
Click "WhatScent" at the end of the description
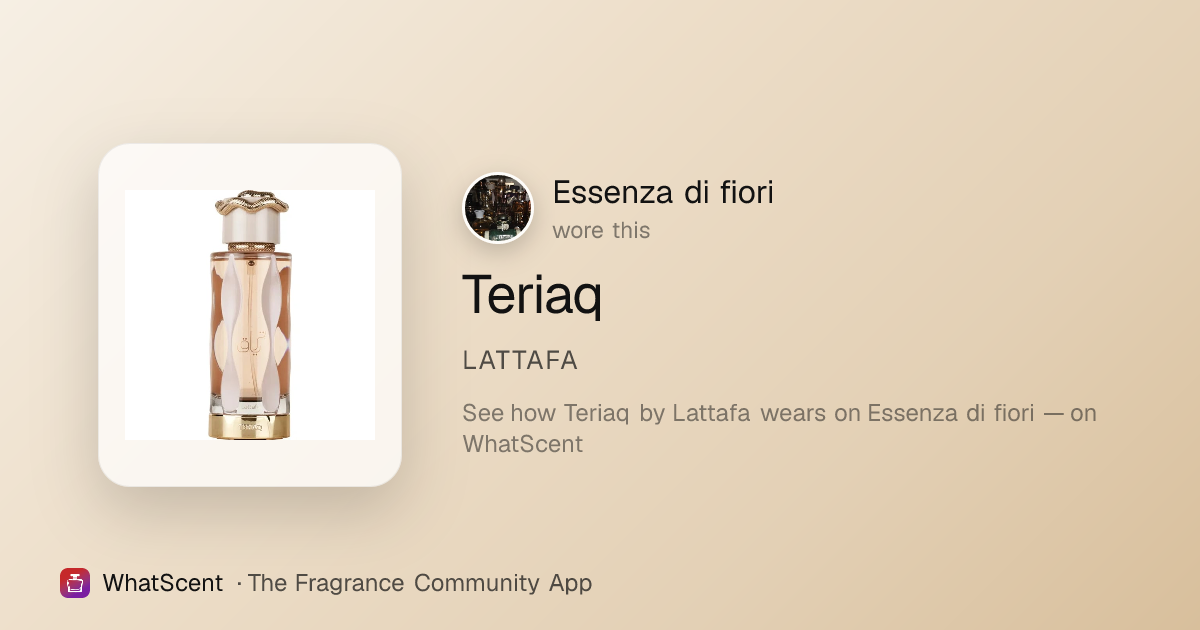(522, 444)
